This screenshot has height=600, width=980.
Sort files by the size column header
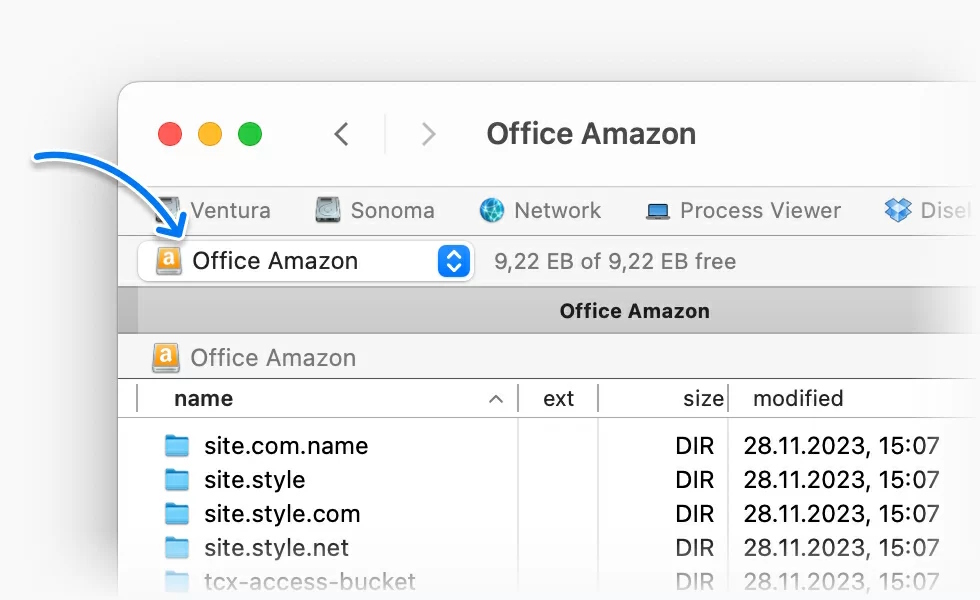(703, 399)
